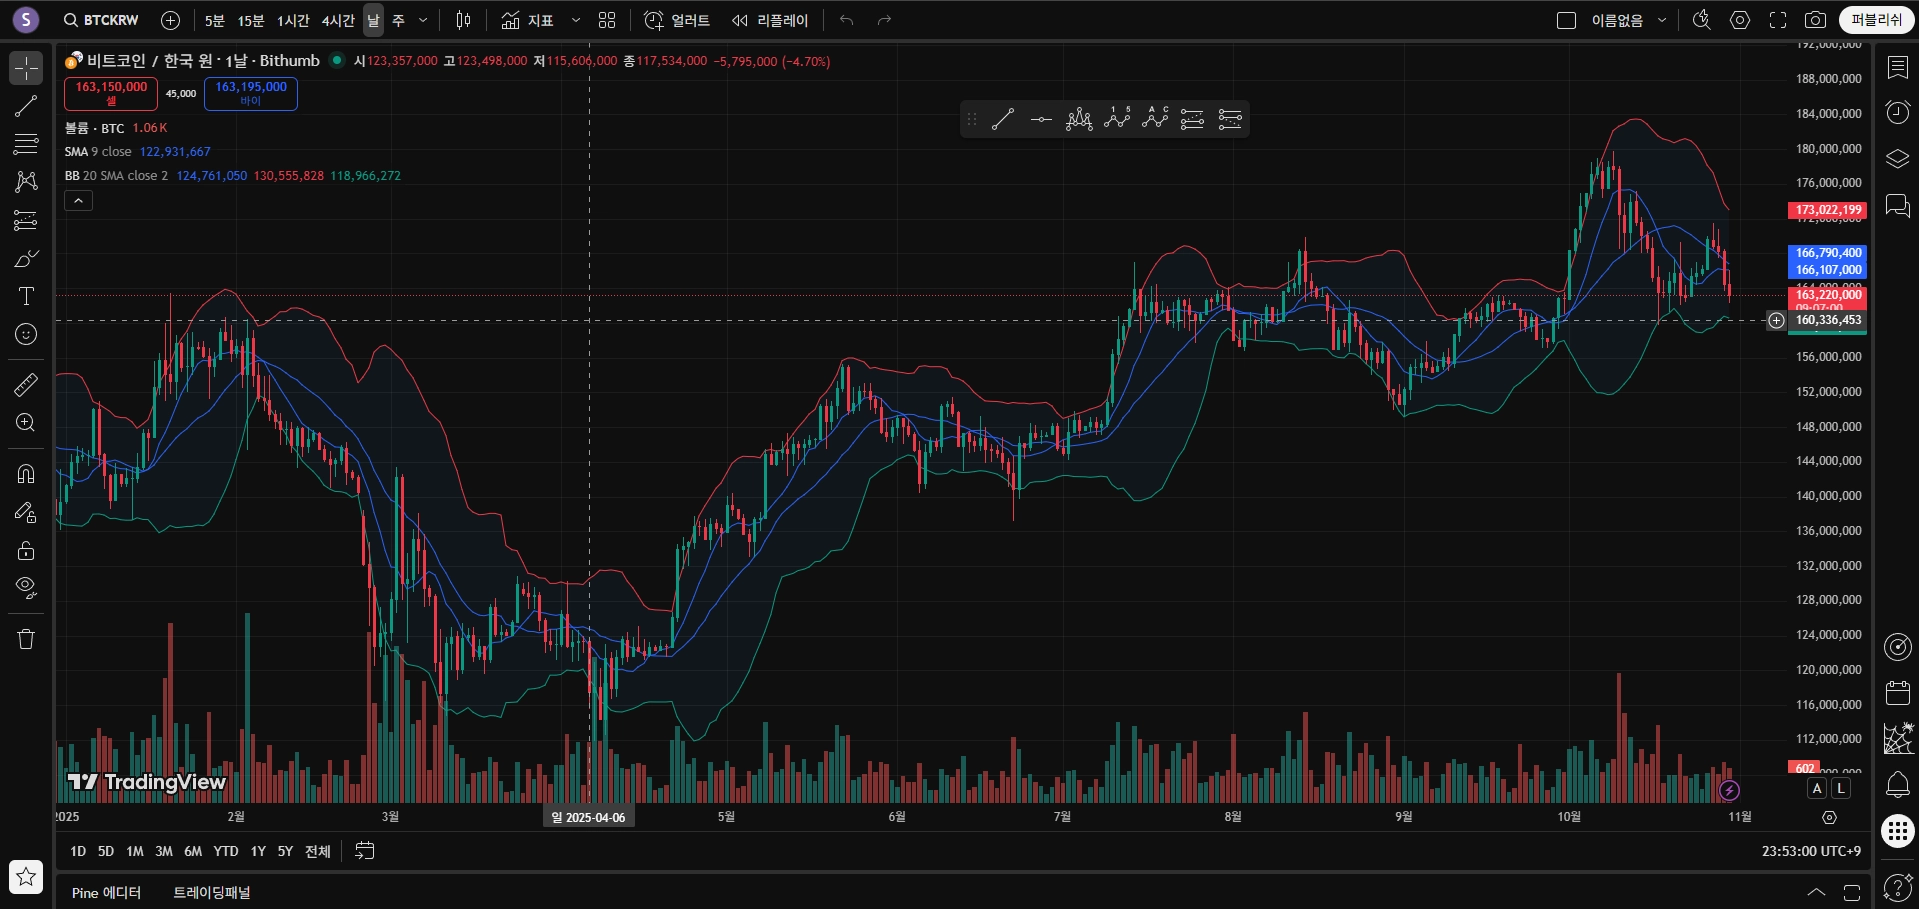Screen dimensions: 1919x909
Task: Click the 얼러트 alert button
Action: point(677,20)
